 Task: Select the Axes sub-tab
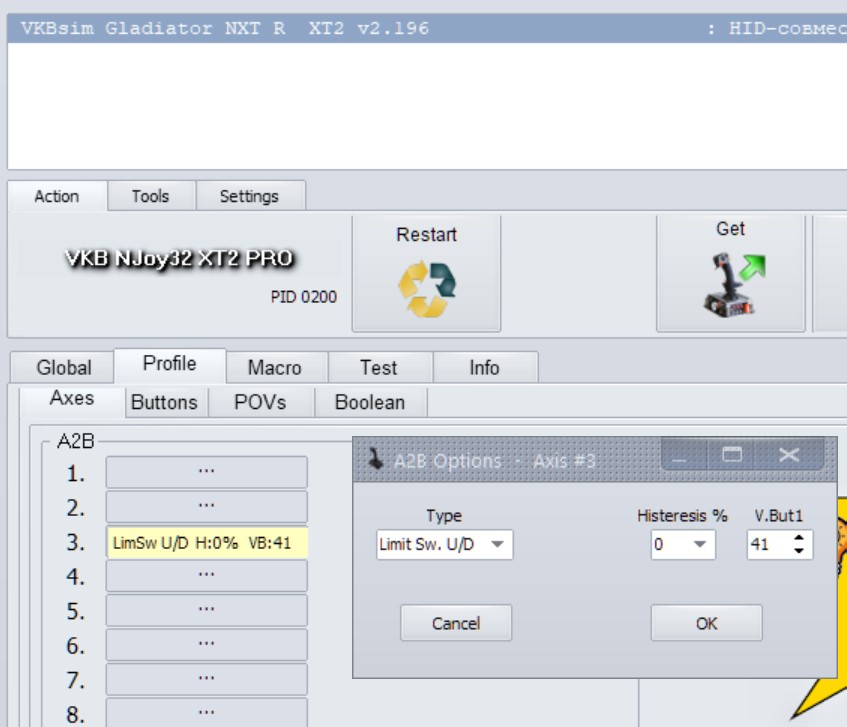[x=72, y=399]
